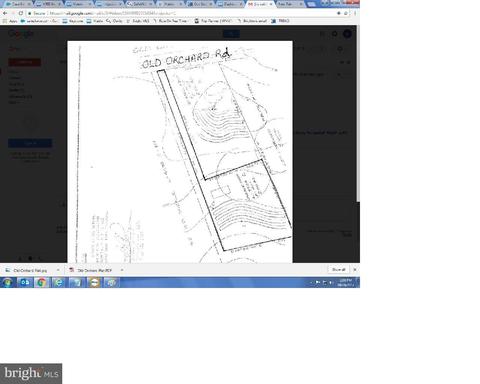This screenshot has height=384, width=480.
Task: Open the Google apps grid icon
Action: (x=322, y=34)
